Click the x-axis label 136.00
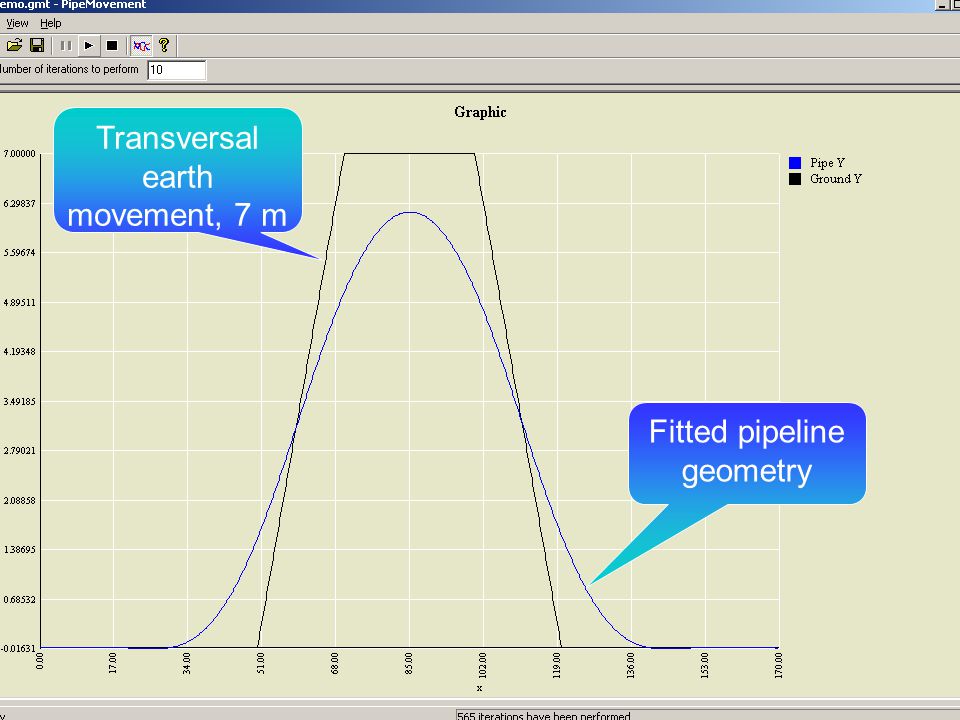 (x=631, y=666)
